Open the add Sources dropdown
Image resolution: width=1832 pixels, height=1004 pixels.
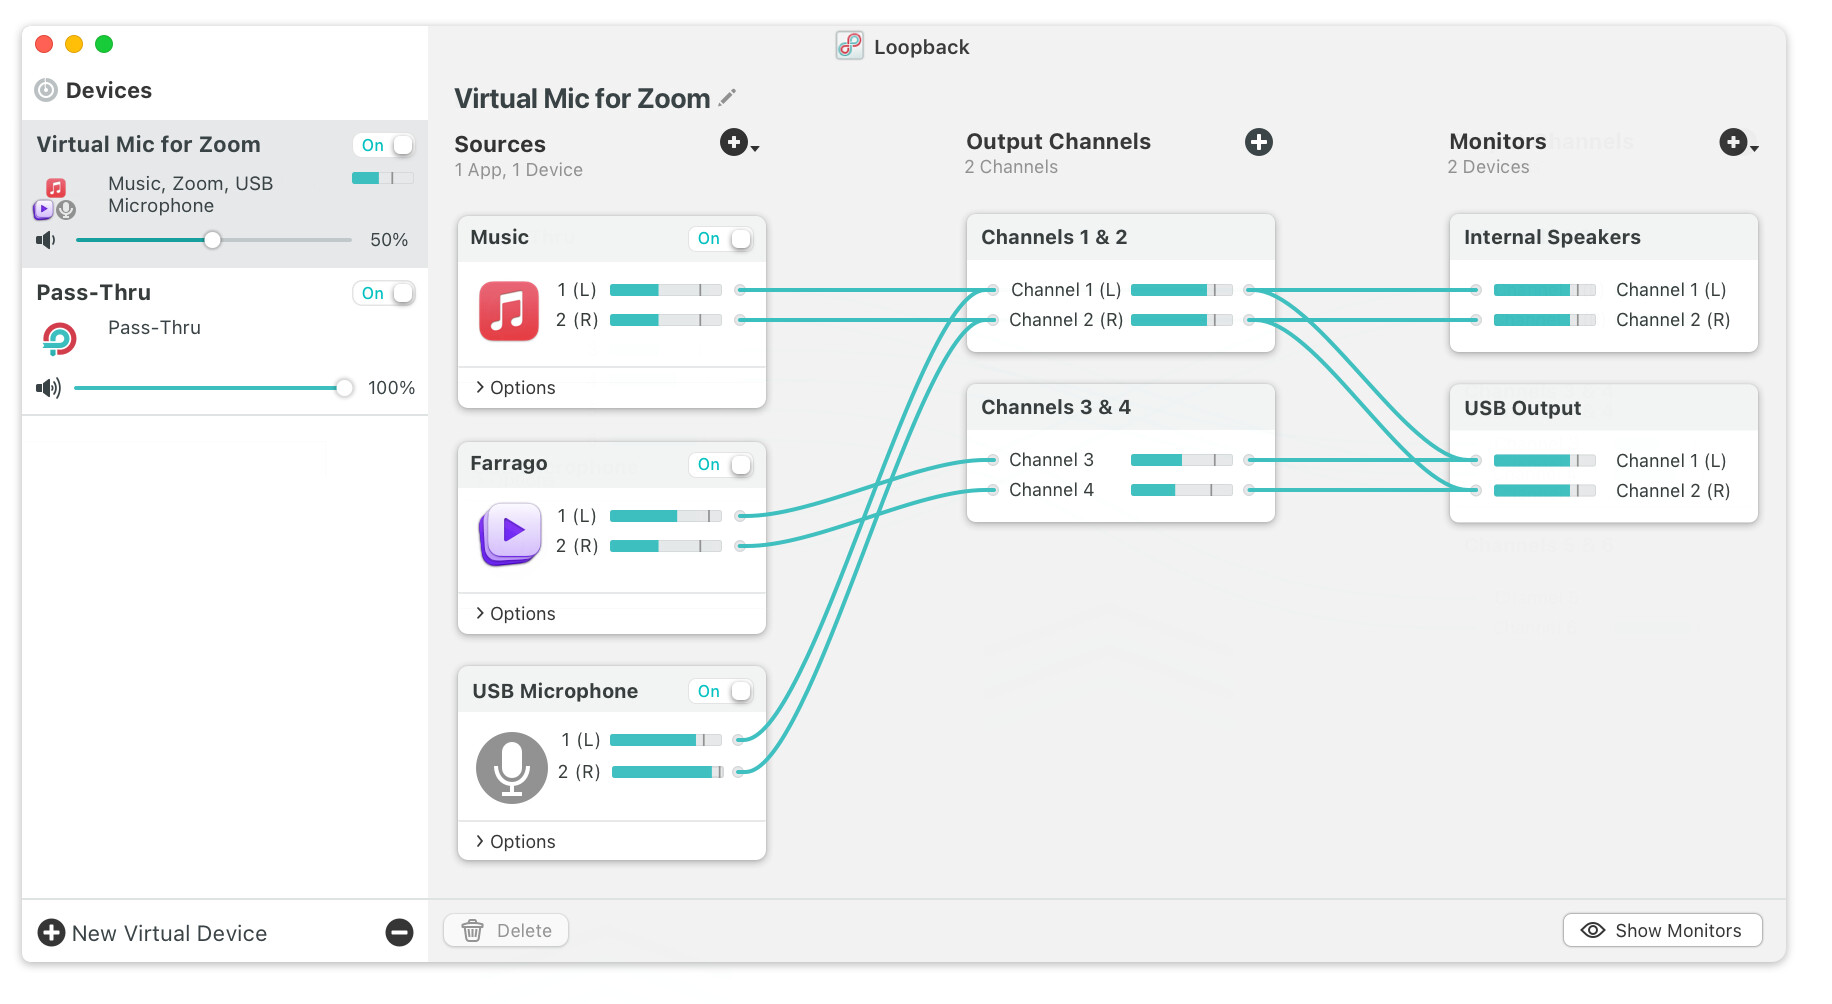[738, 143]
